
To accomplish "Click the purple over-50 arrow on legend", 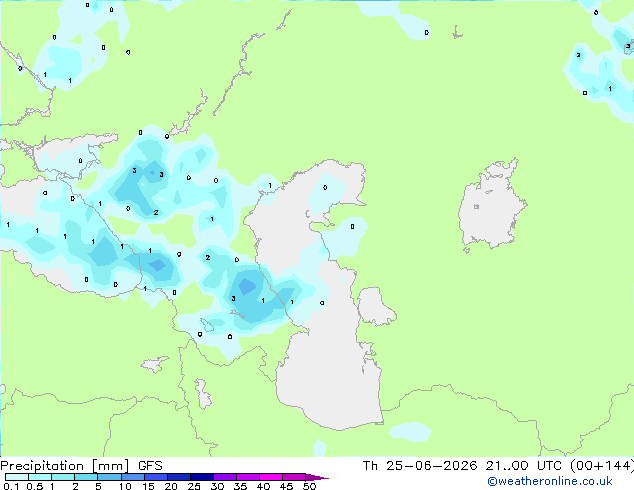I will click(x=317, y=477).
